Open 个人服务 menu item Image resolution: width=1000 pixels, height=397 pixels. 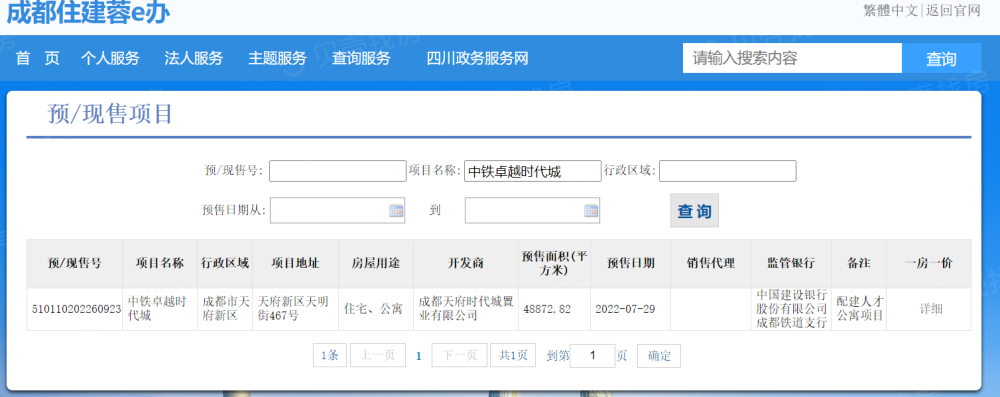(110, 59)
